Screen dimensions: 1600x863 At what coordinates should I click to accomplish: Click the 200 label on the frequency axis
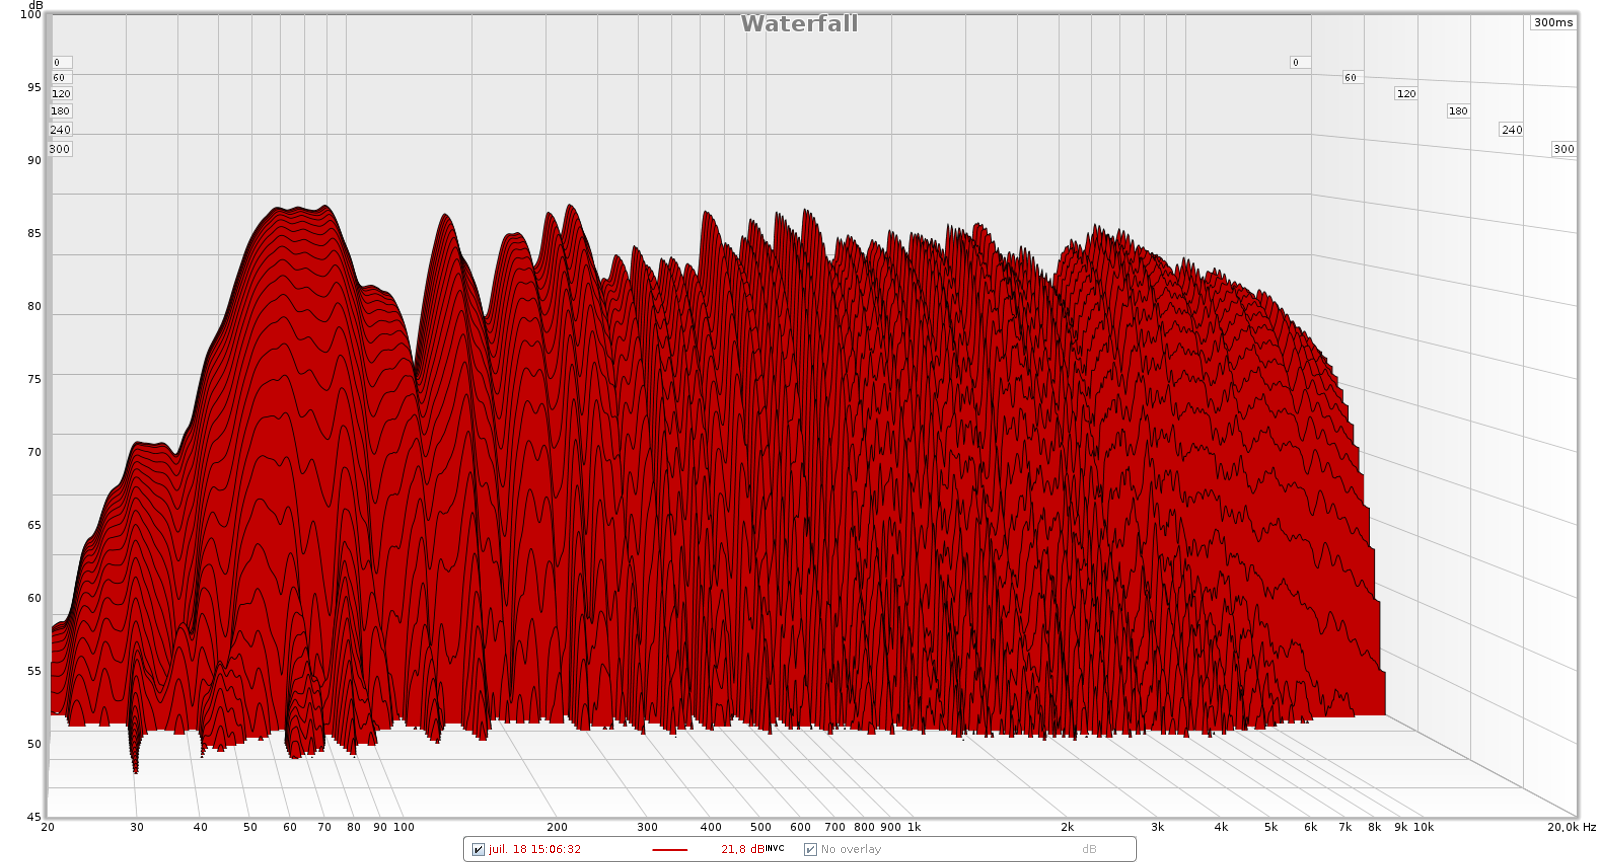[557, 827]
